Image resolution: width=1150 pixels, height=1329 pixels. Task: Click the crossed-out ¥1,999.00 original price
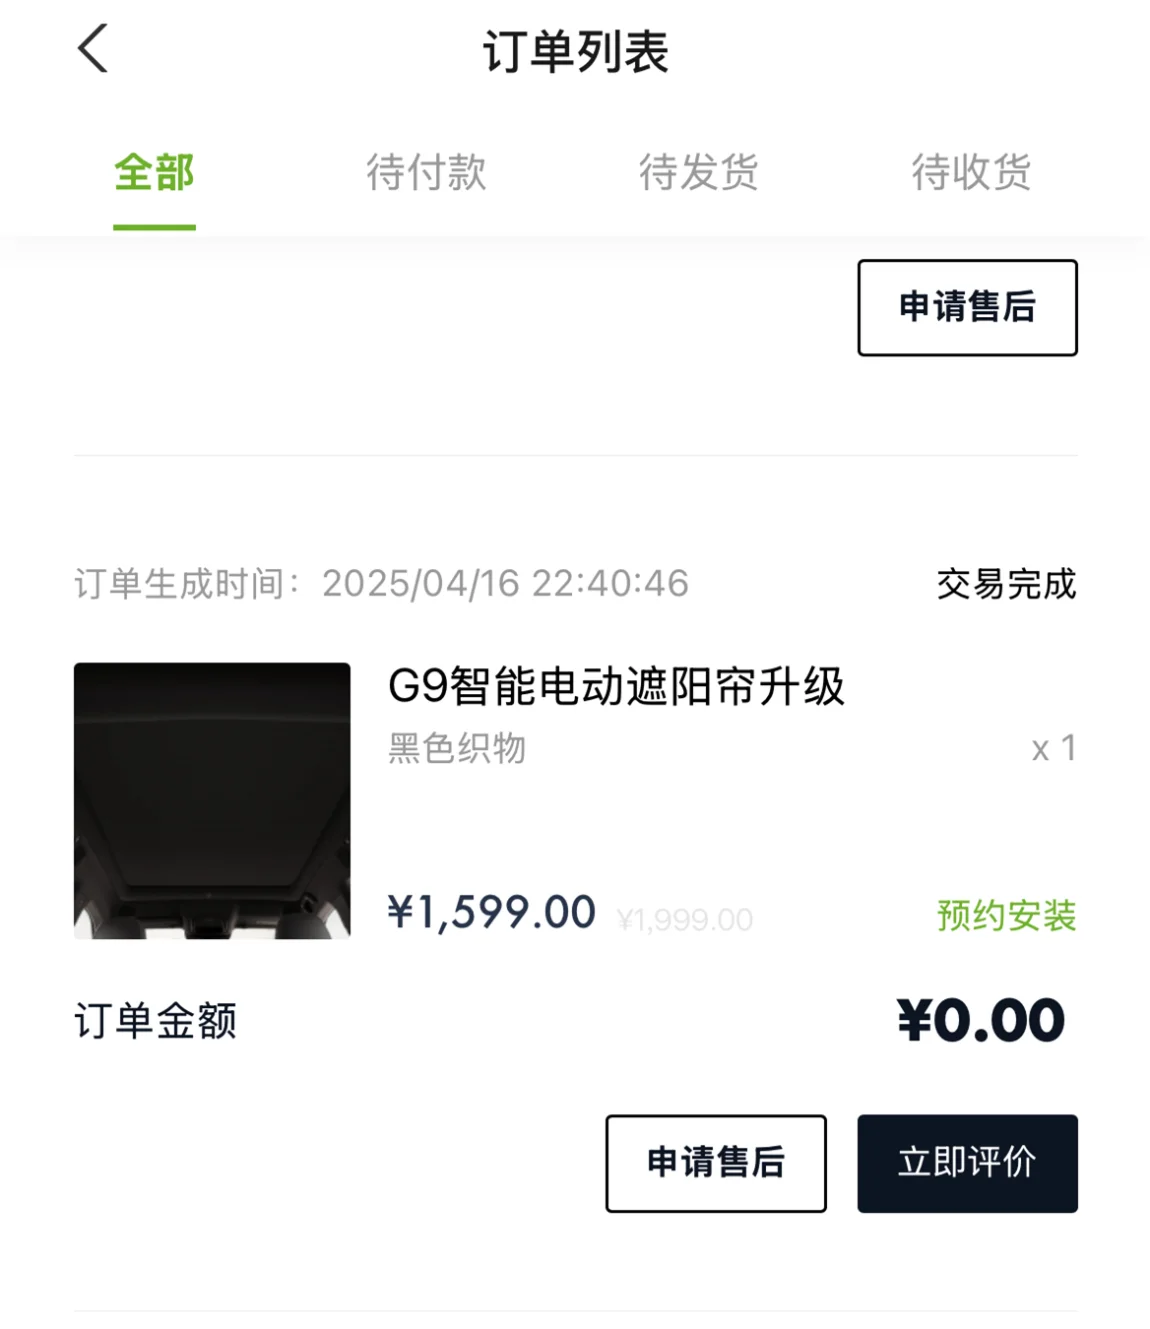pyautogui.click(x=685, y=920)
